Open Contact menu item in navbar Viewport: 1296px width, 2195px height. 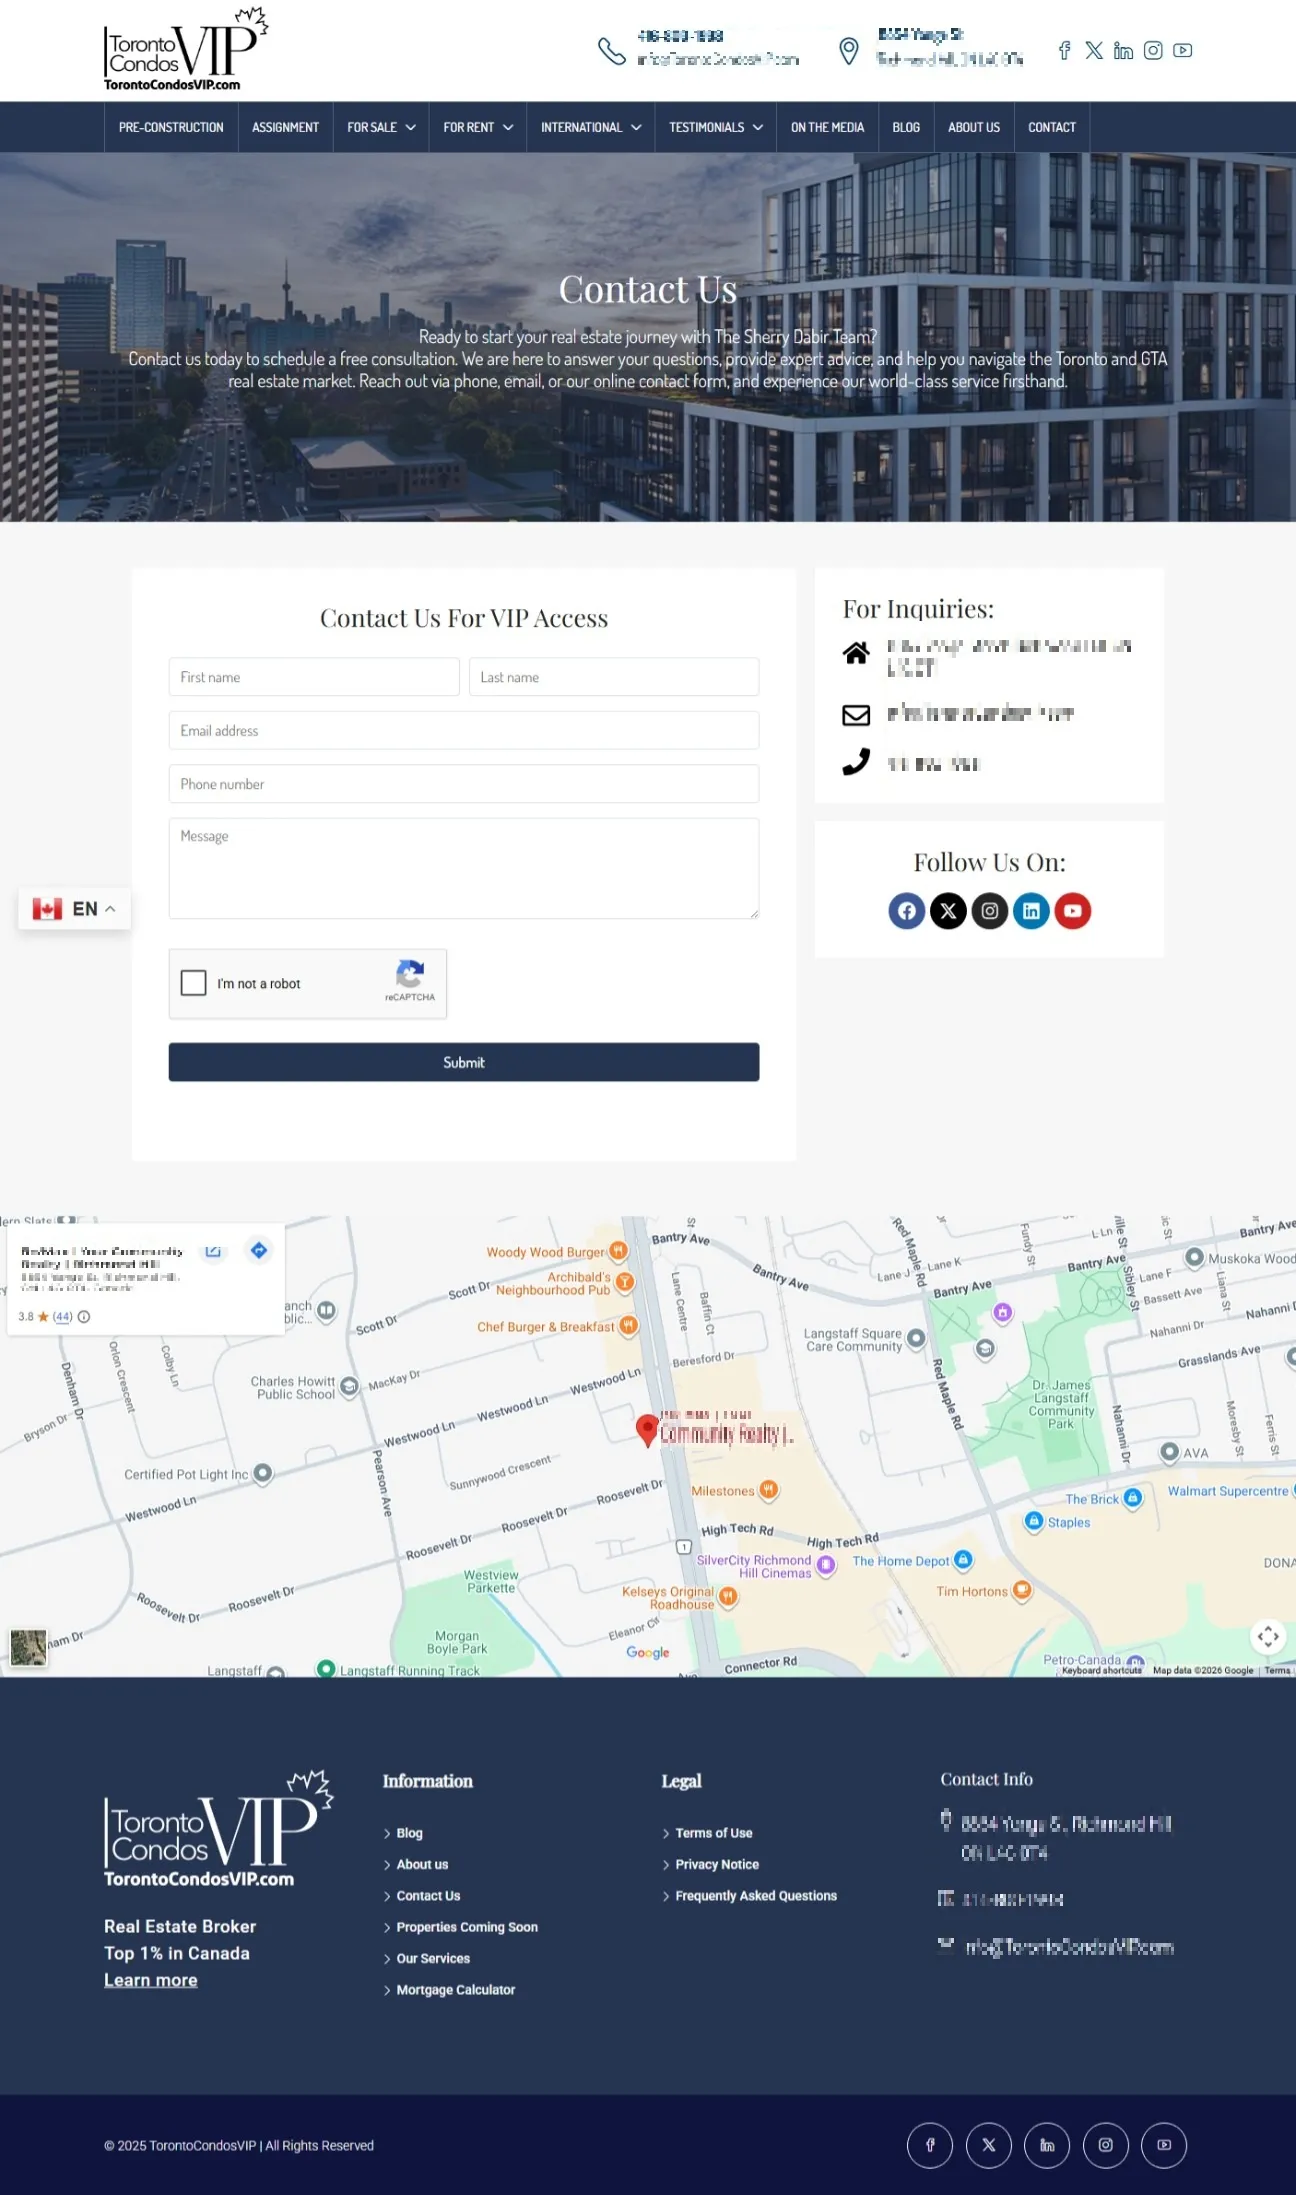[x=1052, y=127]
